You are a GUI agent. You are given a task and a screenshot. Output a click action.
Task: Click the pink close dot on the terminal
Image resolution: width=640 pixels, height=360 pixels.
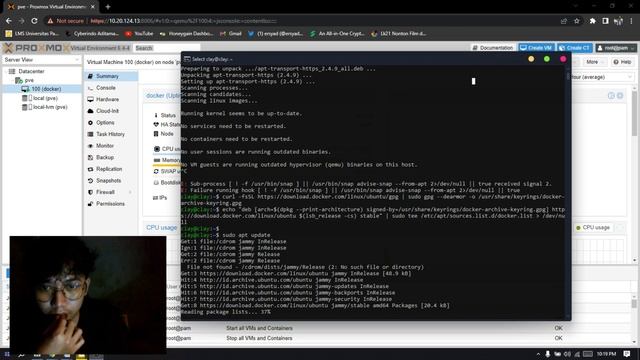point(563,59)
